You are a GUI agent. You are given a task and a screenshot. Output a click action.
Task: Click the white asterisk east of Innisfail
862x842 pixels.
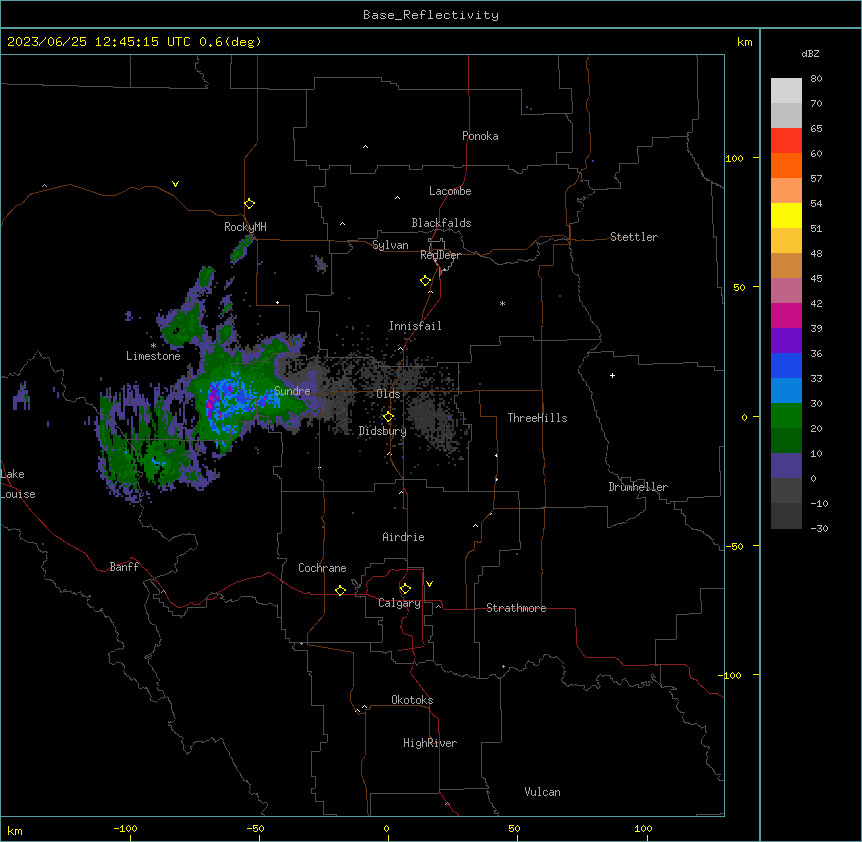tap(502, 303)
